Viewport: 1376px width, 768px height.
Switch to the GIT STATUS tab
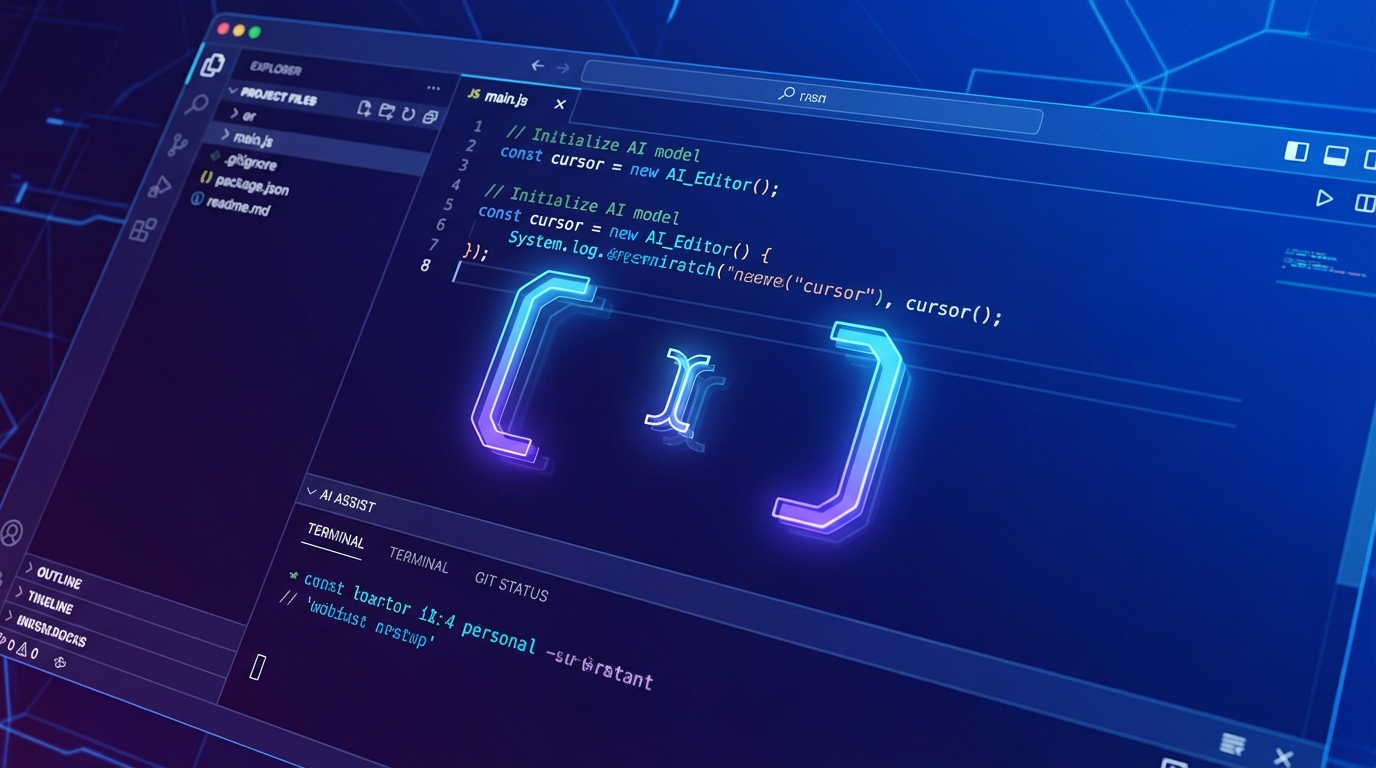(511, 586)
